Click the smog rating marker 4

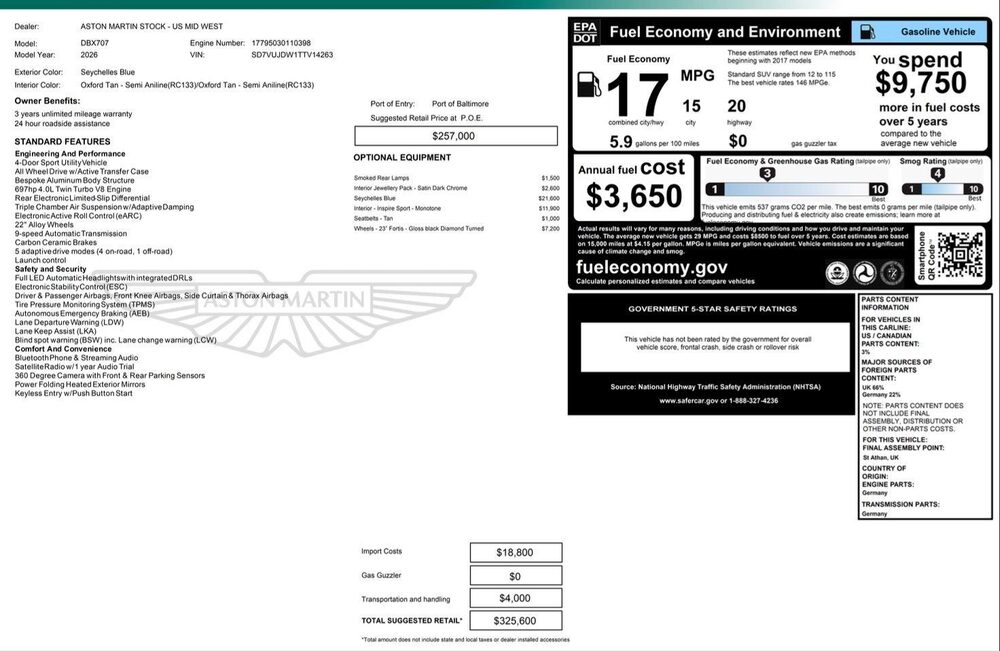click(x=937, y=174)
